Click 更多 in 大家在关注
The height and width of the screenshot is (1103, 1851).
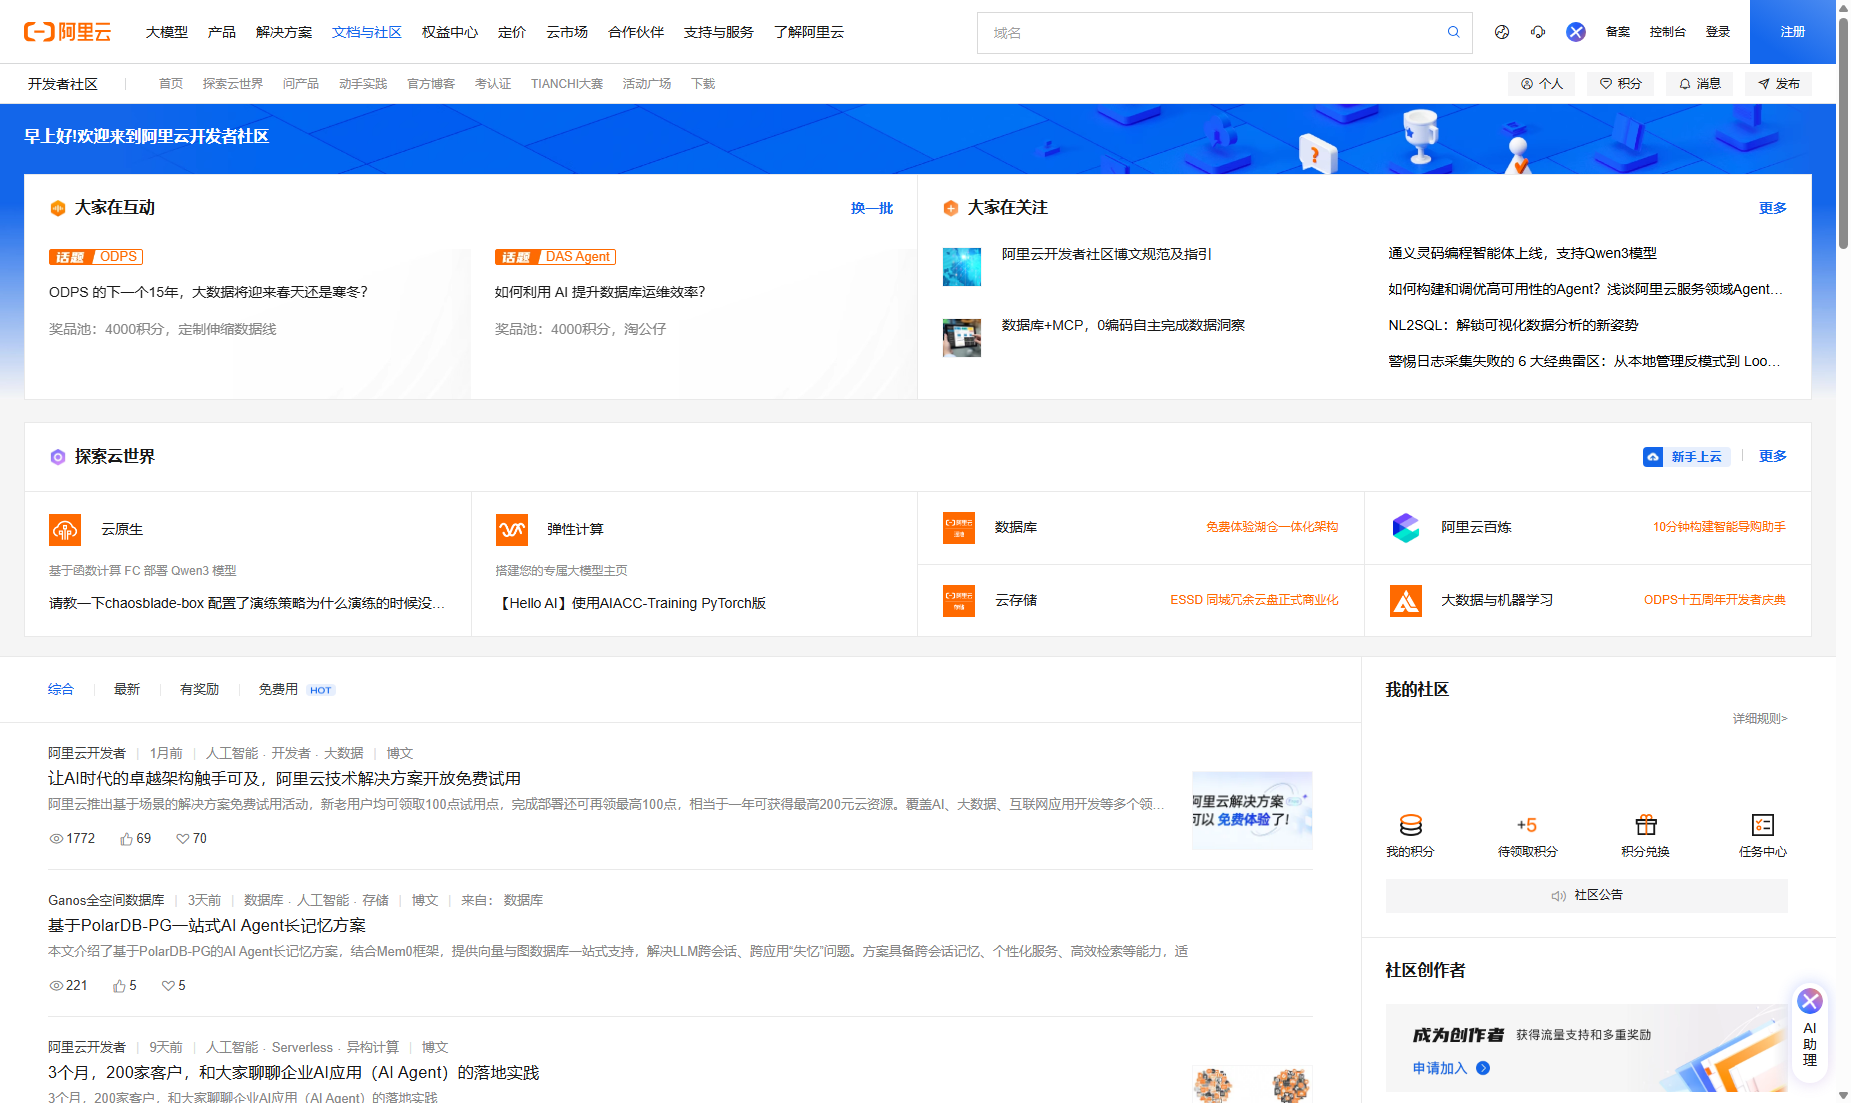[1773, 208]
